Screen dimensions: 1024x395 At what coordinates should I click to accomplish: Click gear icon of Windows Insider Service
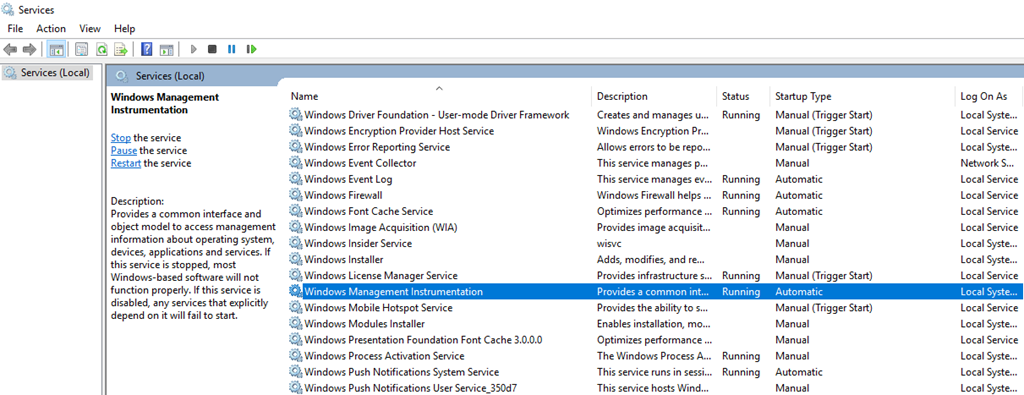[x=296, y=244]
